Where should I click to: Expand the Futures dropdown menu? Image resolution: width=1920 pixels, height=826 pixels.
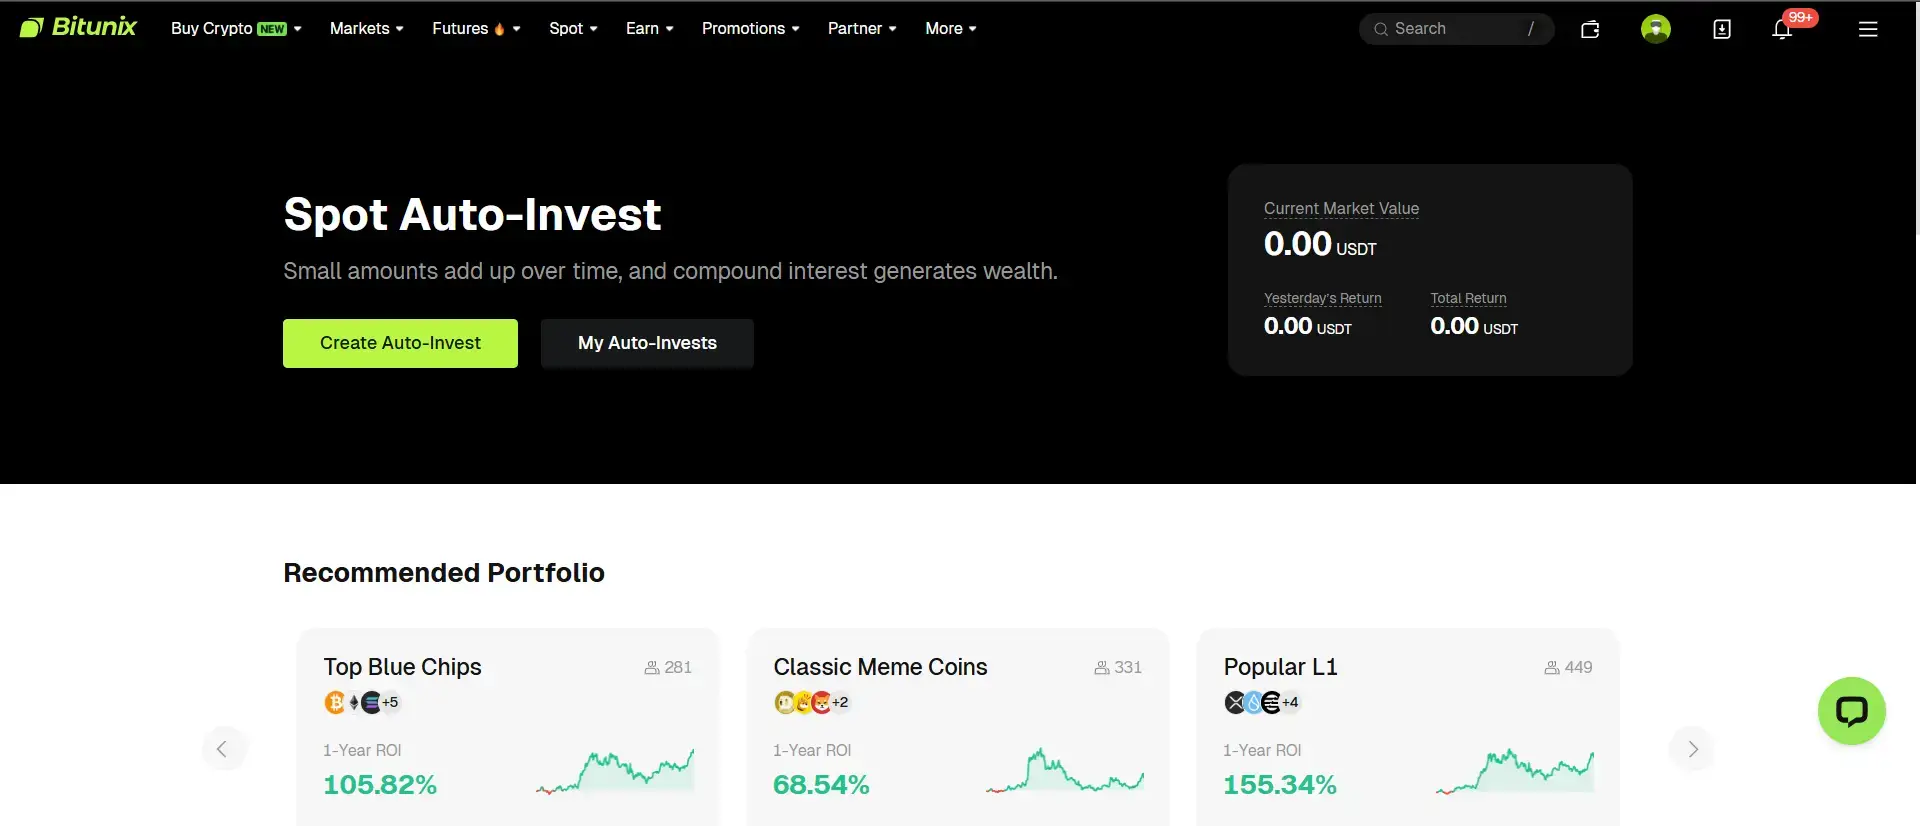pos(476,29)
